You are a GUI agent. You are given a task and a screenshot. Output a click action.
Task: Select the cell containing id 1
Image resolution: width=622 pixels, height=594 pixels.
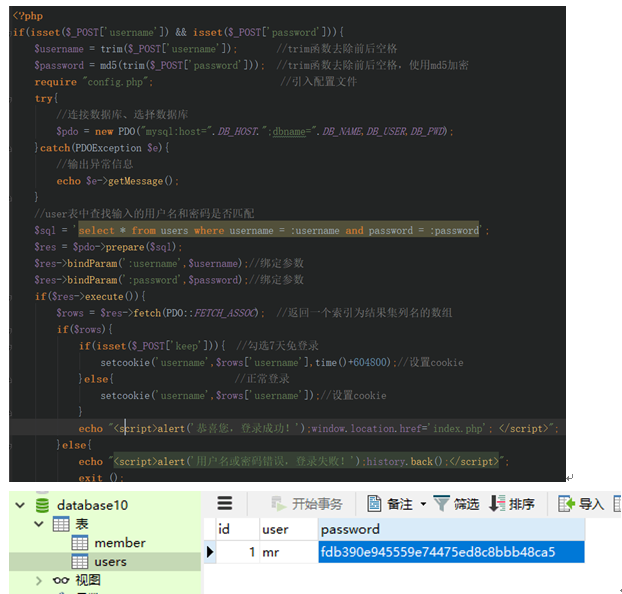pos(238,552)
